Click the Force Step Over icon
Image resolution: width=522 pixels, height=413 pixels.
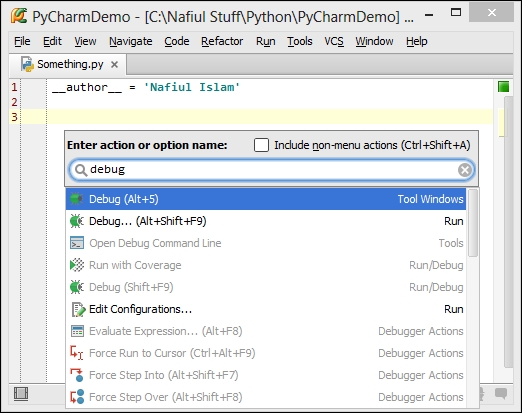tap(77, 397)
